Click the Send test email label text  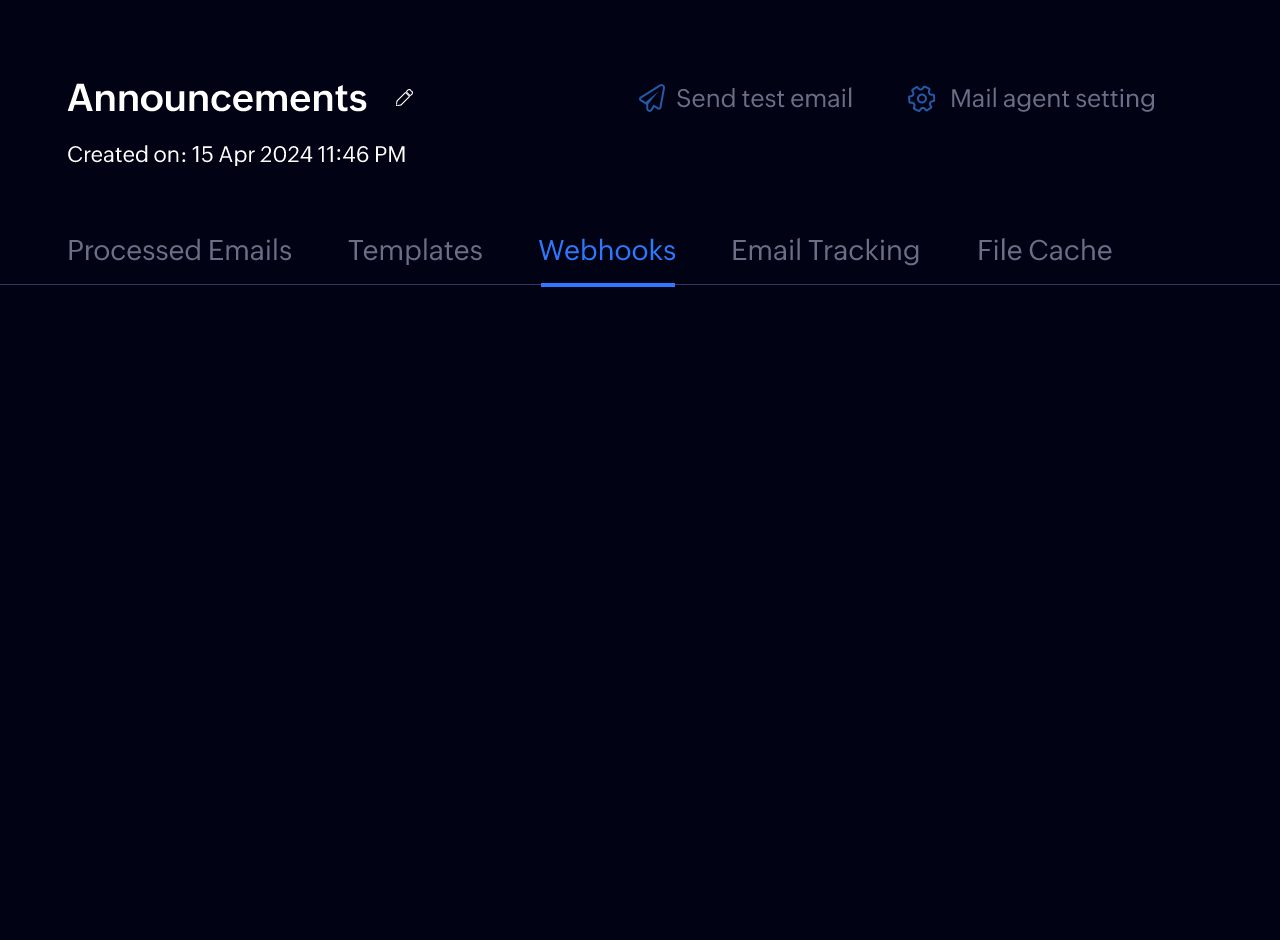pos(764,98)
